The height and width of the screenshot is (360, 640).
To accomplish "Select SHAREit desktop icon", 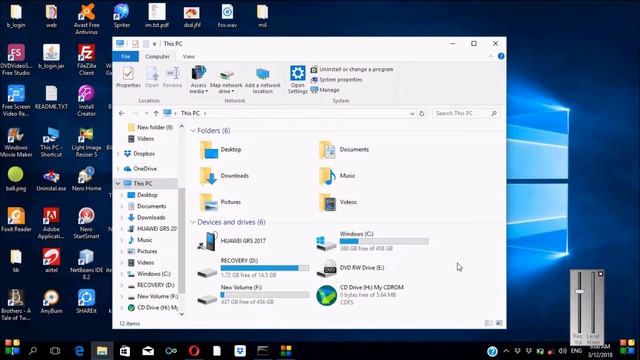I will coord(86,302).
